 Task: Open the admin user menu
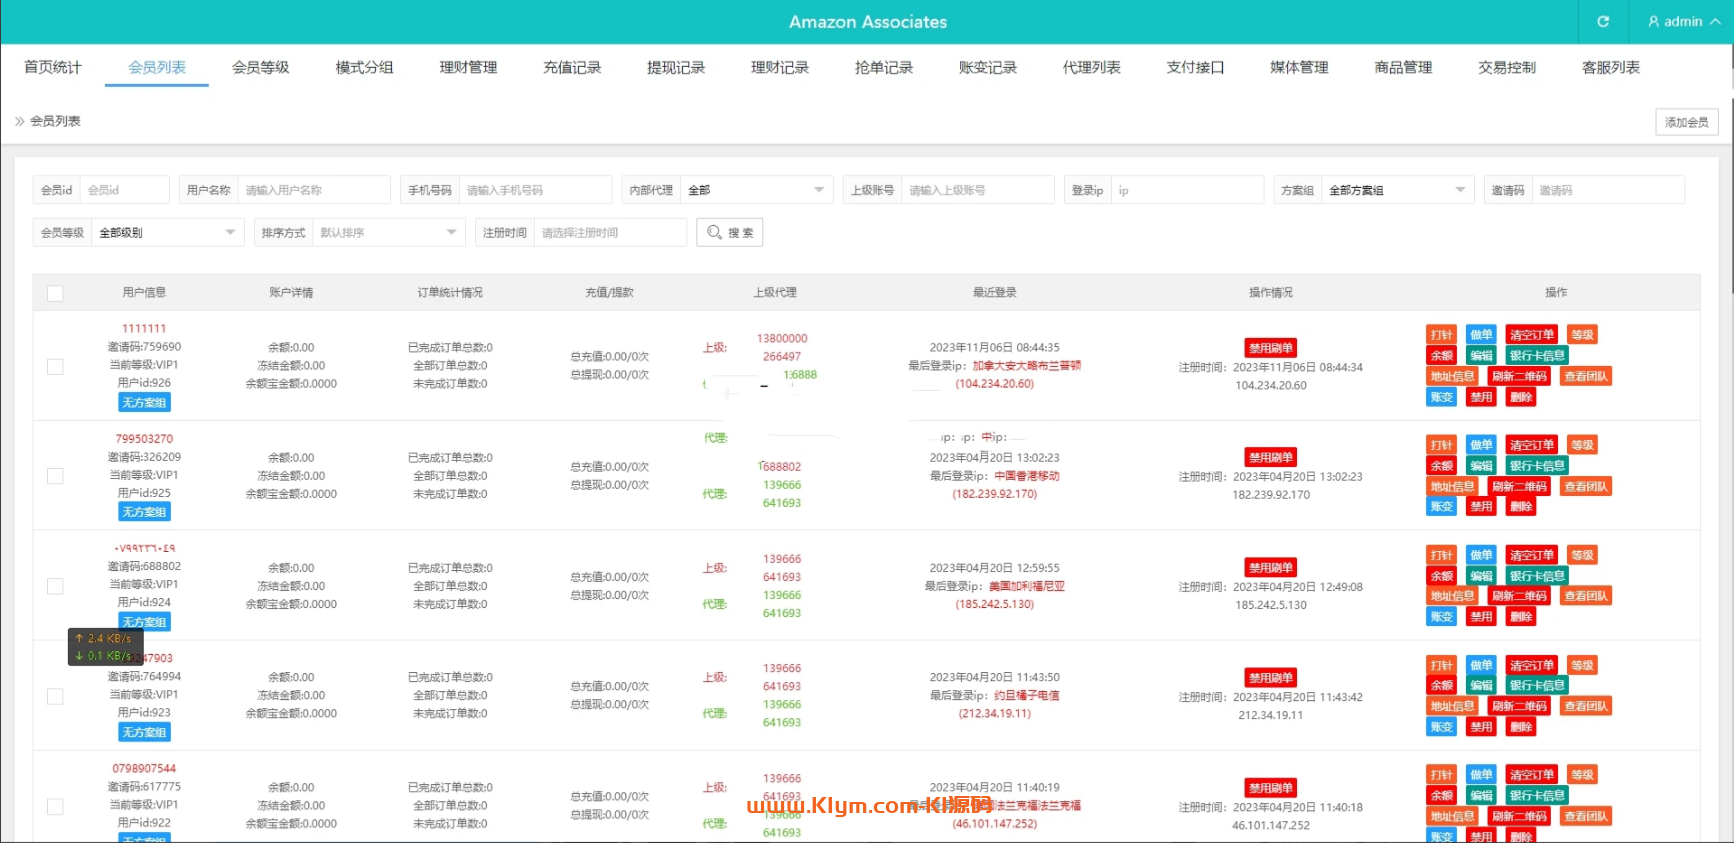[x=1684, y=21]
